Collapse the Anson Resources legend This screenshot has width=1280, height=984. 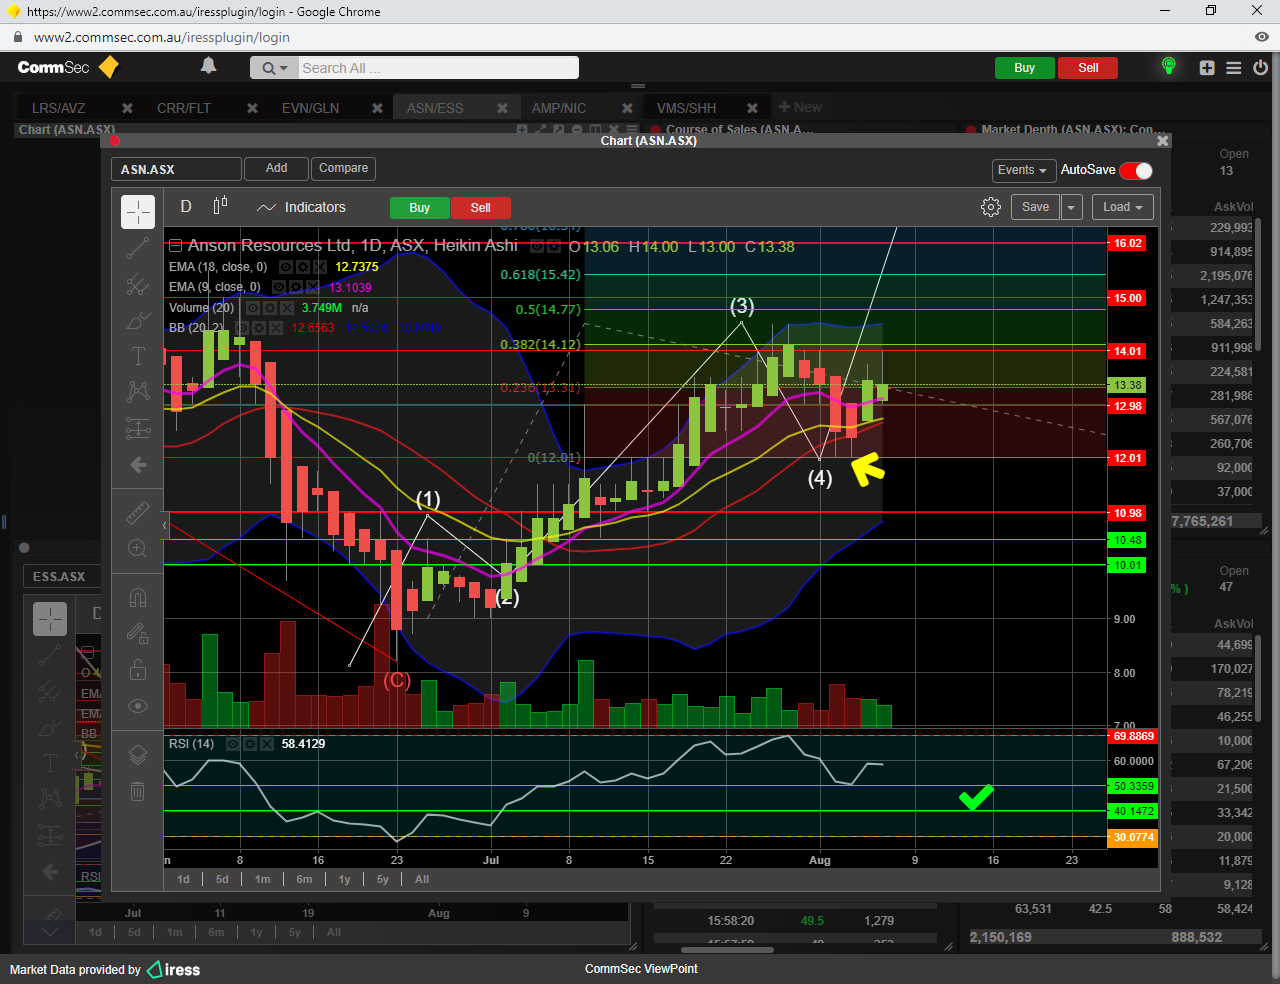click(x=175, y=245)
